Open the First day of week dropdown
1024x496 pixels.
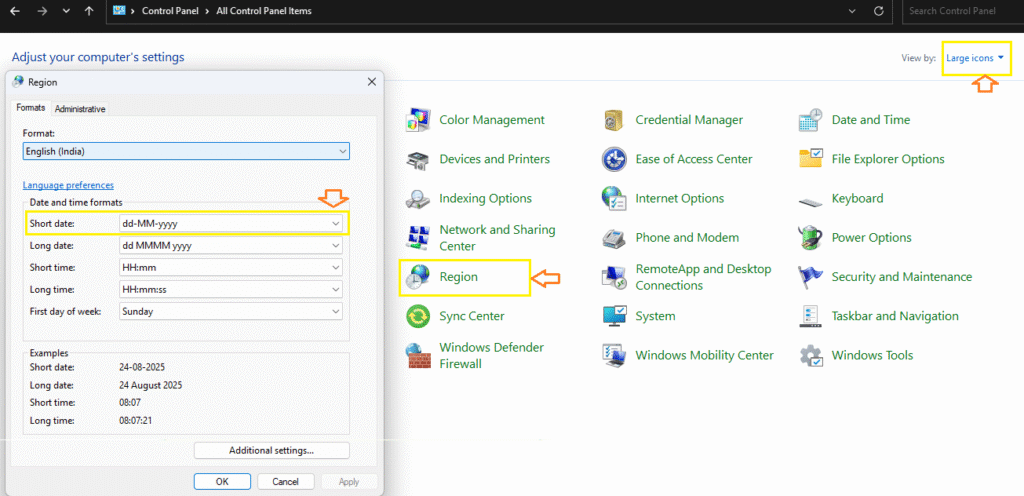tap(231, 311)
